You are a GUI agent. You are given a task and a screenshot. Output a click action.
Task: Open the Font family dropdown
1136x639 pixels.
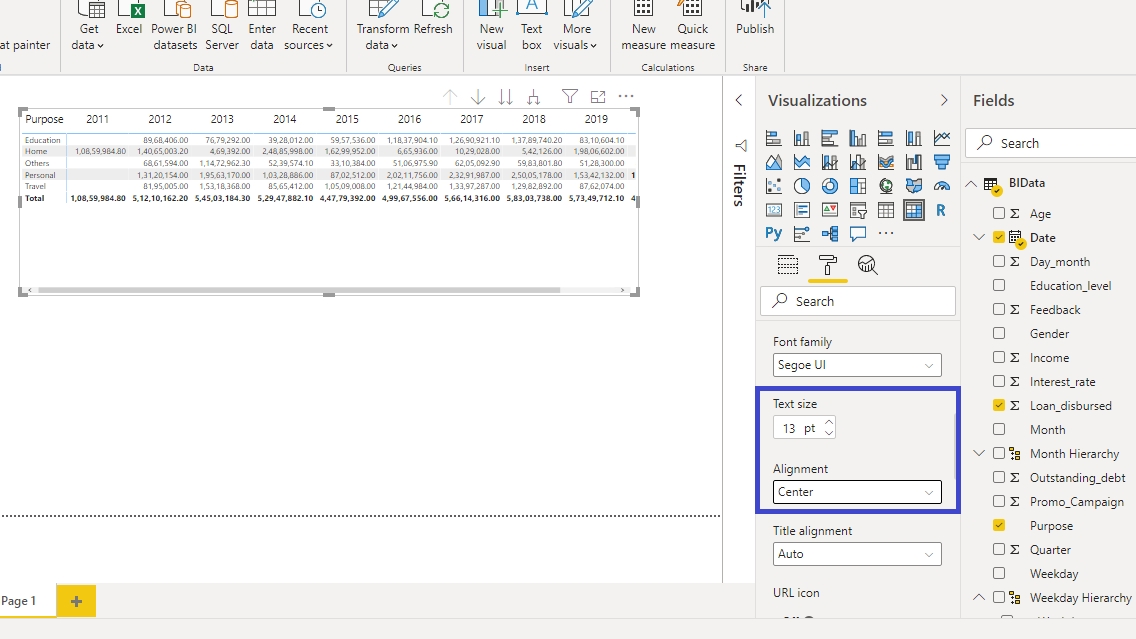point(857,366)
